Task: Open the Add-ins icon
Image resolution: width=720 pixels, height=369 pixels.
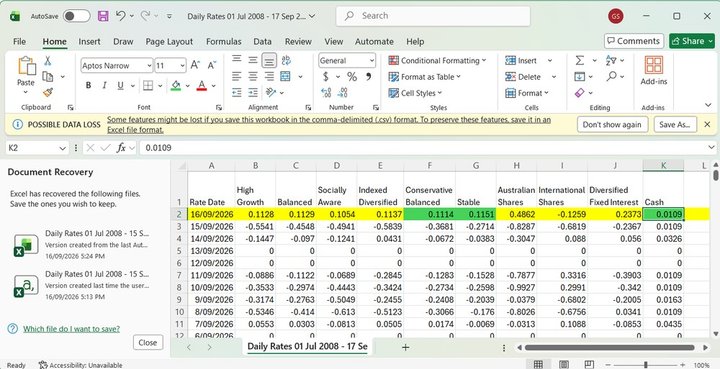Action: [653, 65]
